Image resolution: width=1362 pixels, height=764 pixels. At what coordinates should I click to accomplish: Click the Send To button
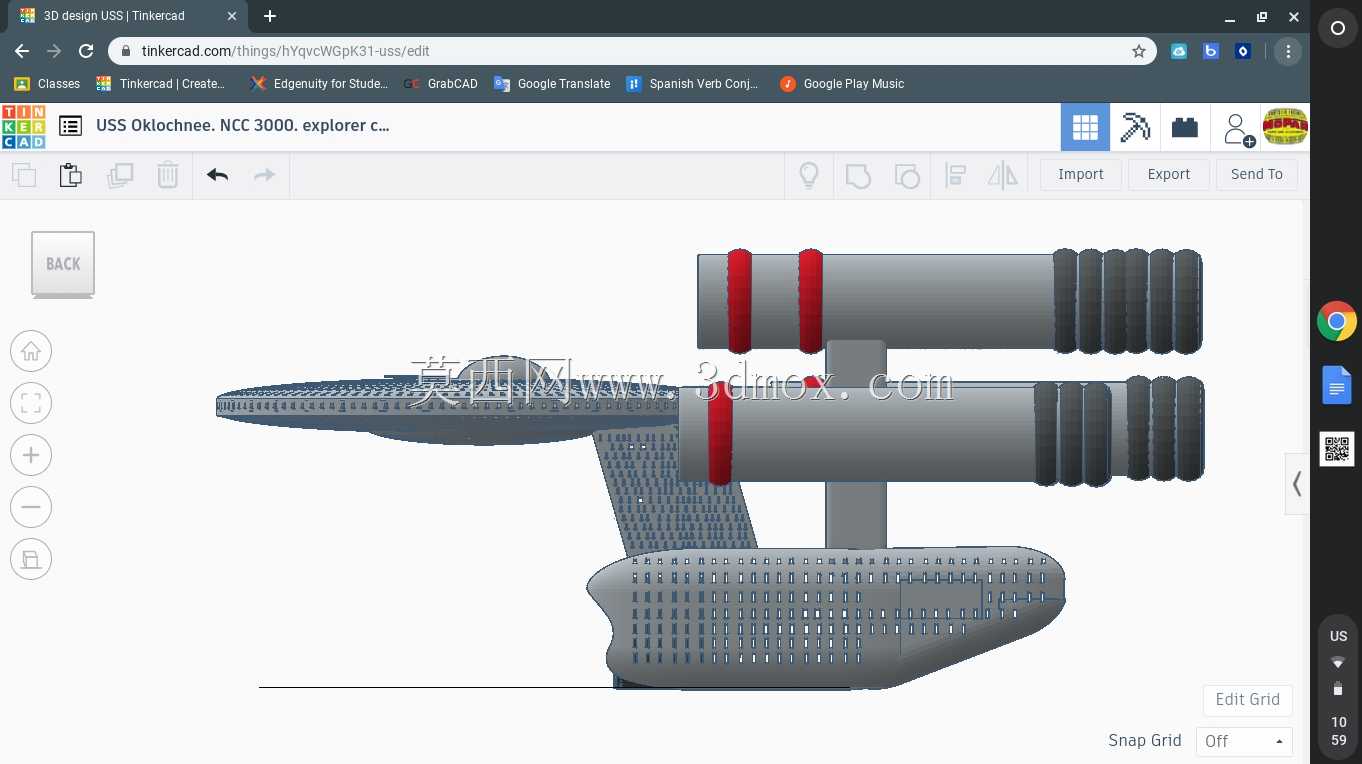(1256, 174)
